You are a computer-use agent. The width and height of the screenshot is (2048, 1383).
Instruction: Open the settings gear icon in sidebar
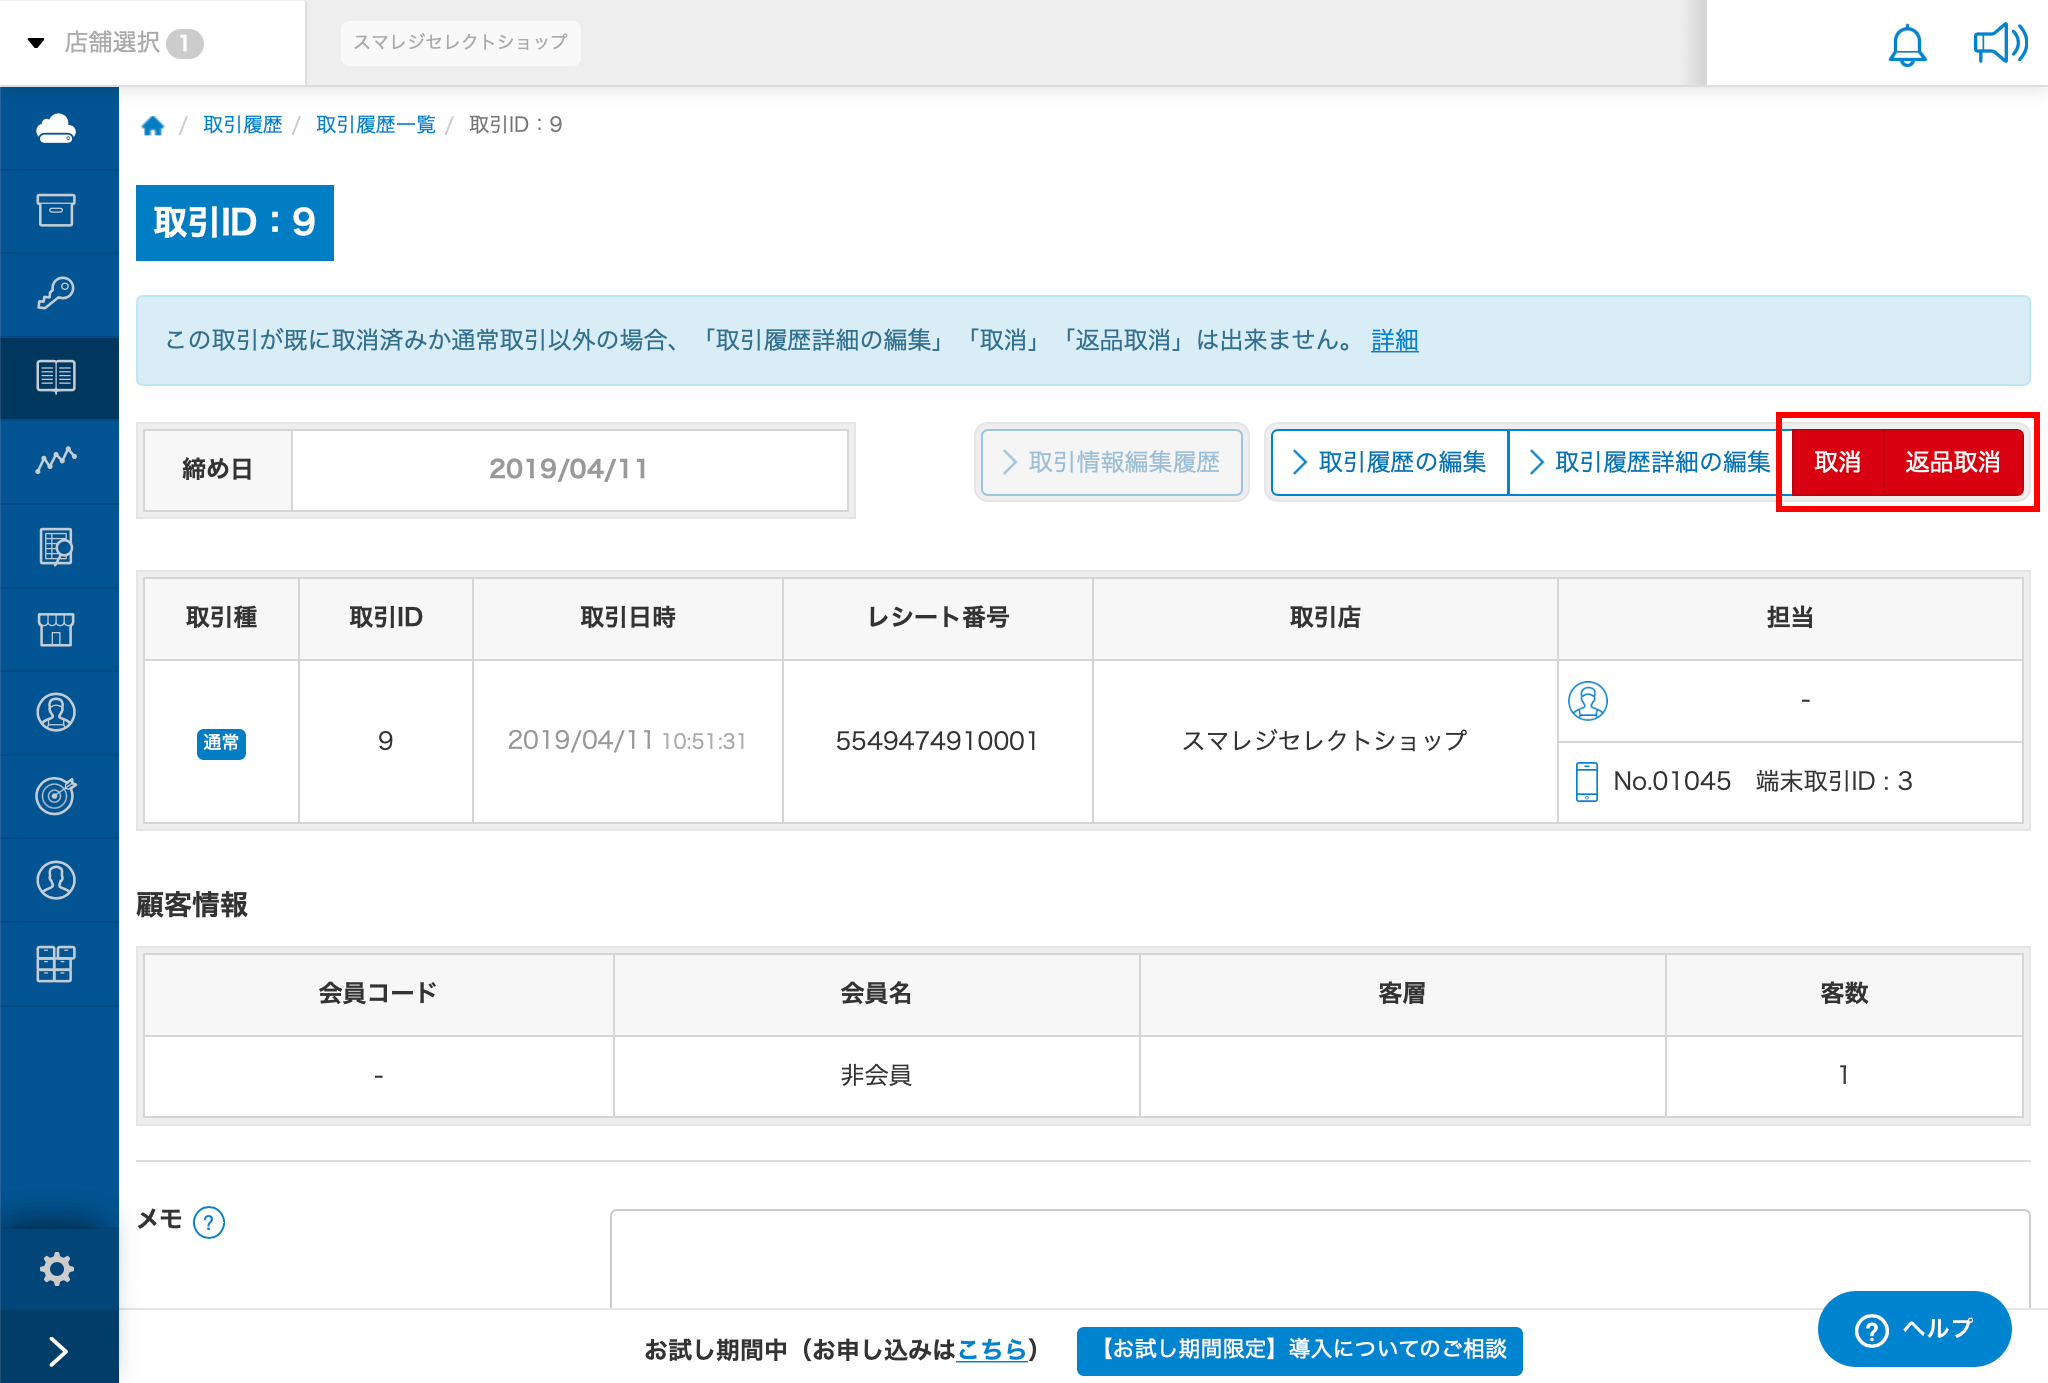click(x=56, y=1269)
